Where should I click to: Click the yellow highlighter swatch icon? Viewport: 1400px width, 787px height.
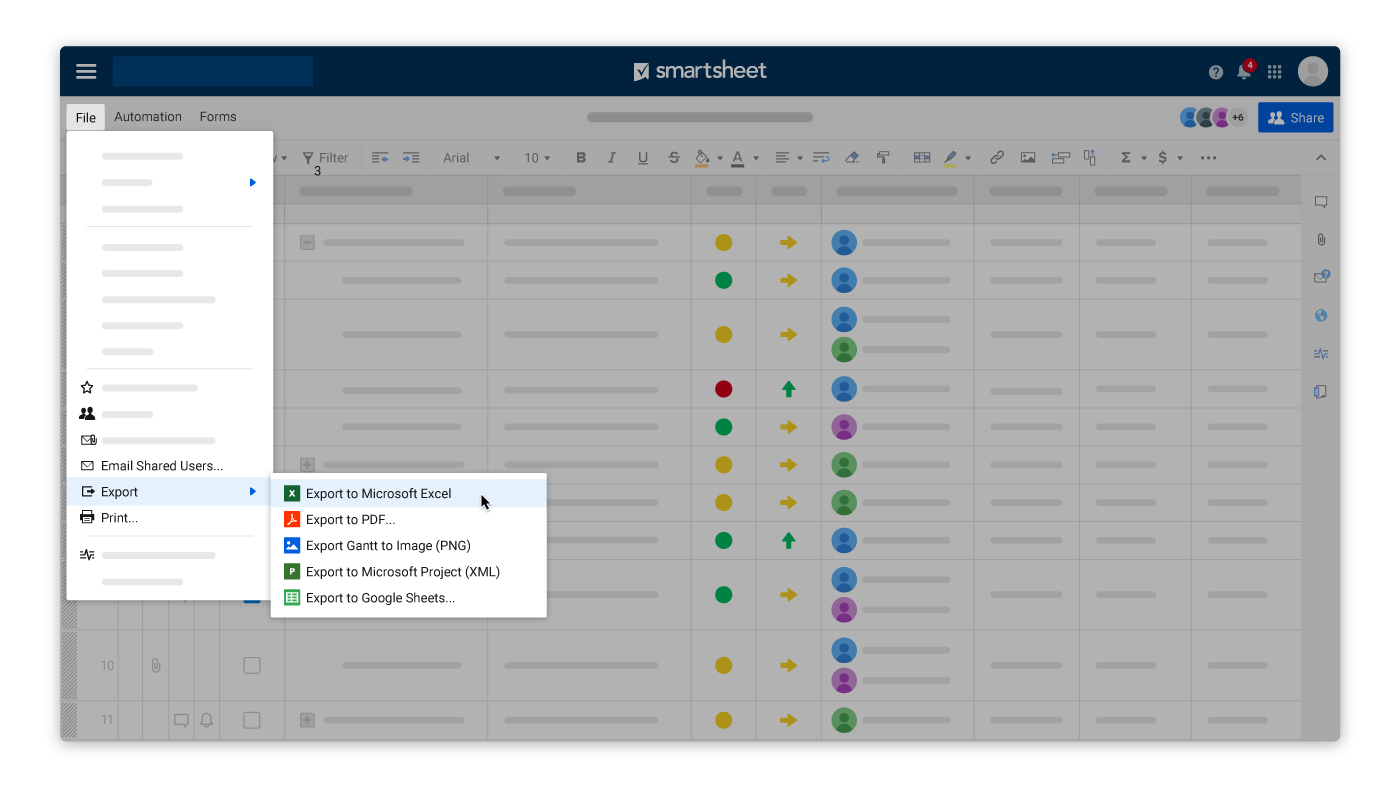[x=950, y=158]
